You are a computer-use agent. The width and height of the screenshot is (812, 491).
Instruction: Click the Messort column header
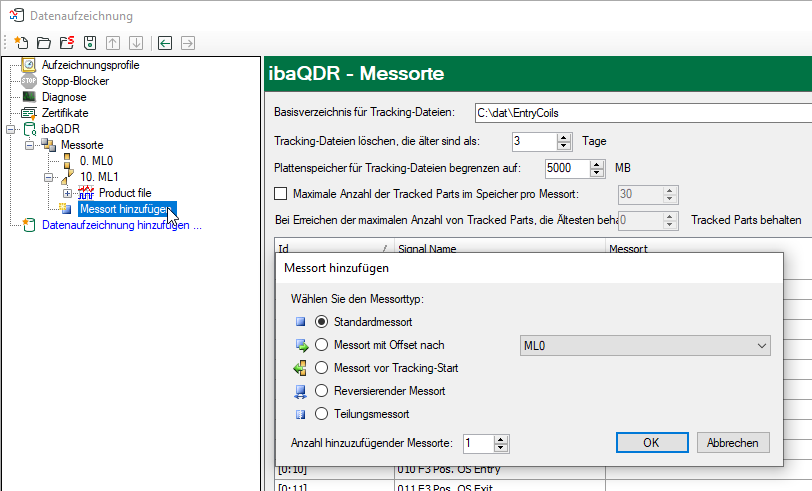(x=709, y=248)
